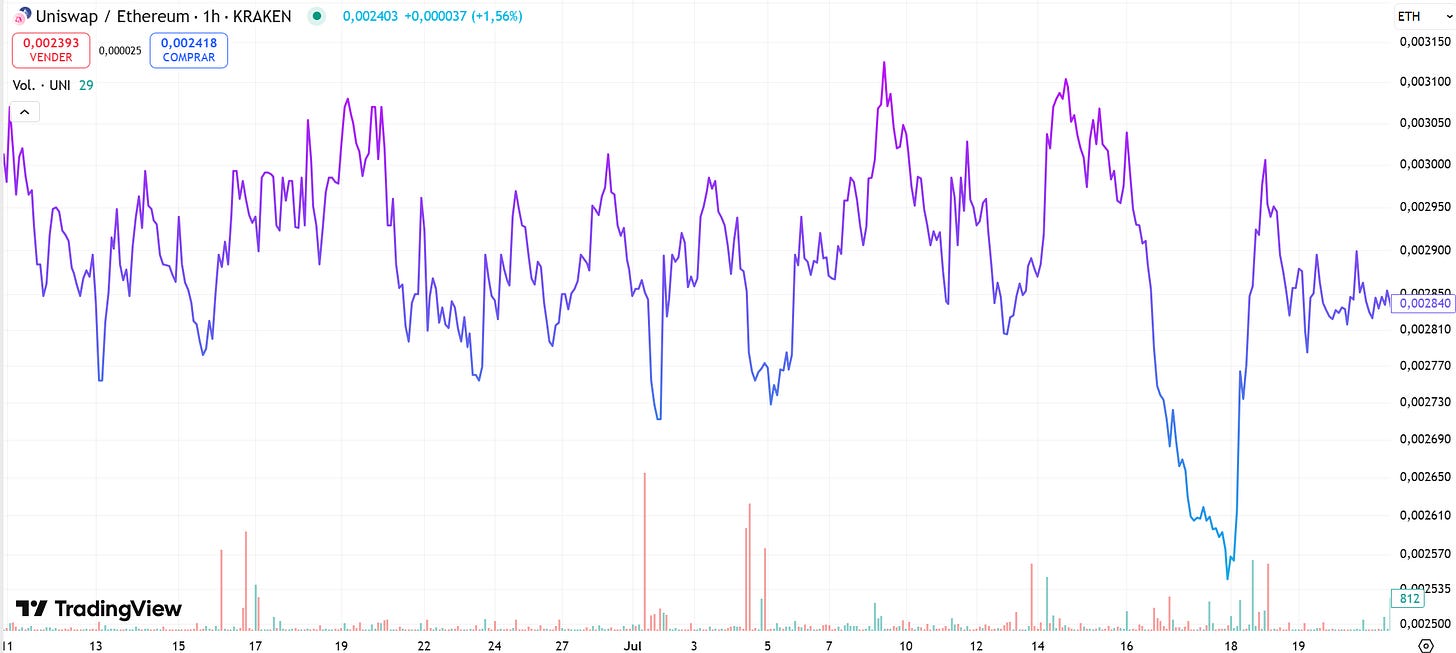
Task: Click the Vol. · UNI indicator label
Action: tap(41, 85)
